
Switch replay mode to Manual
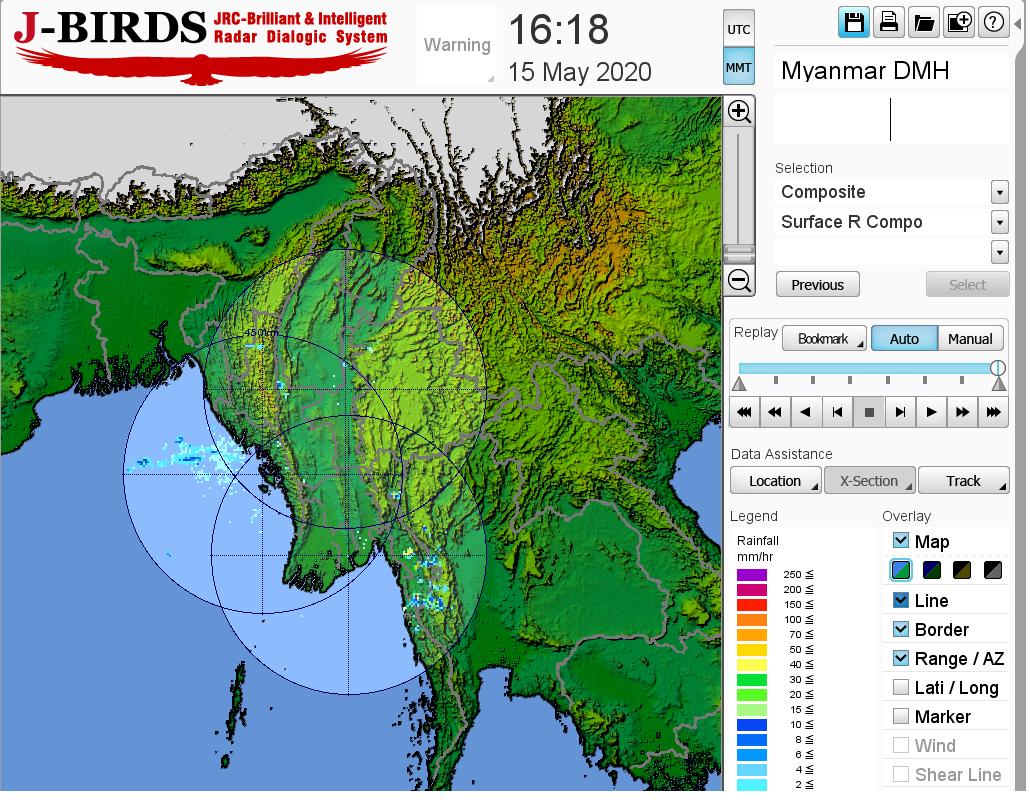(x=970, y=339)
